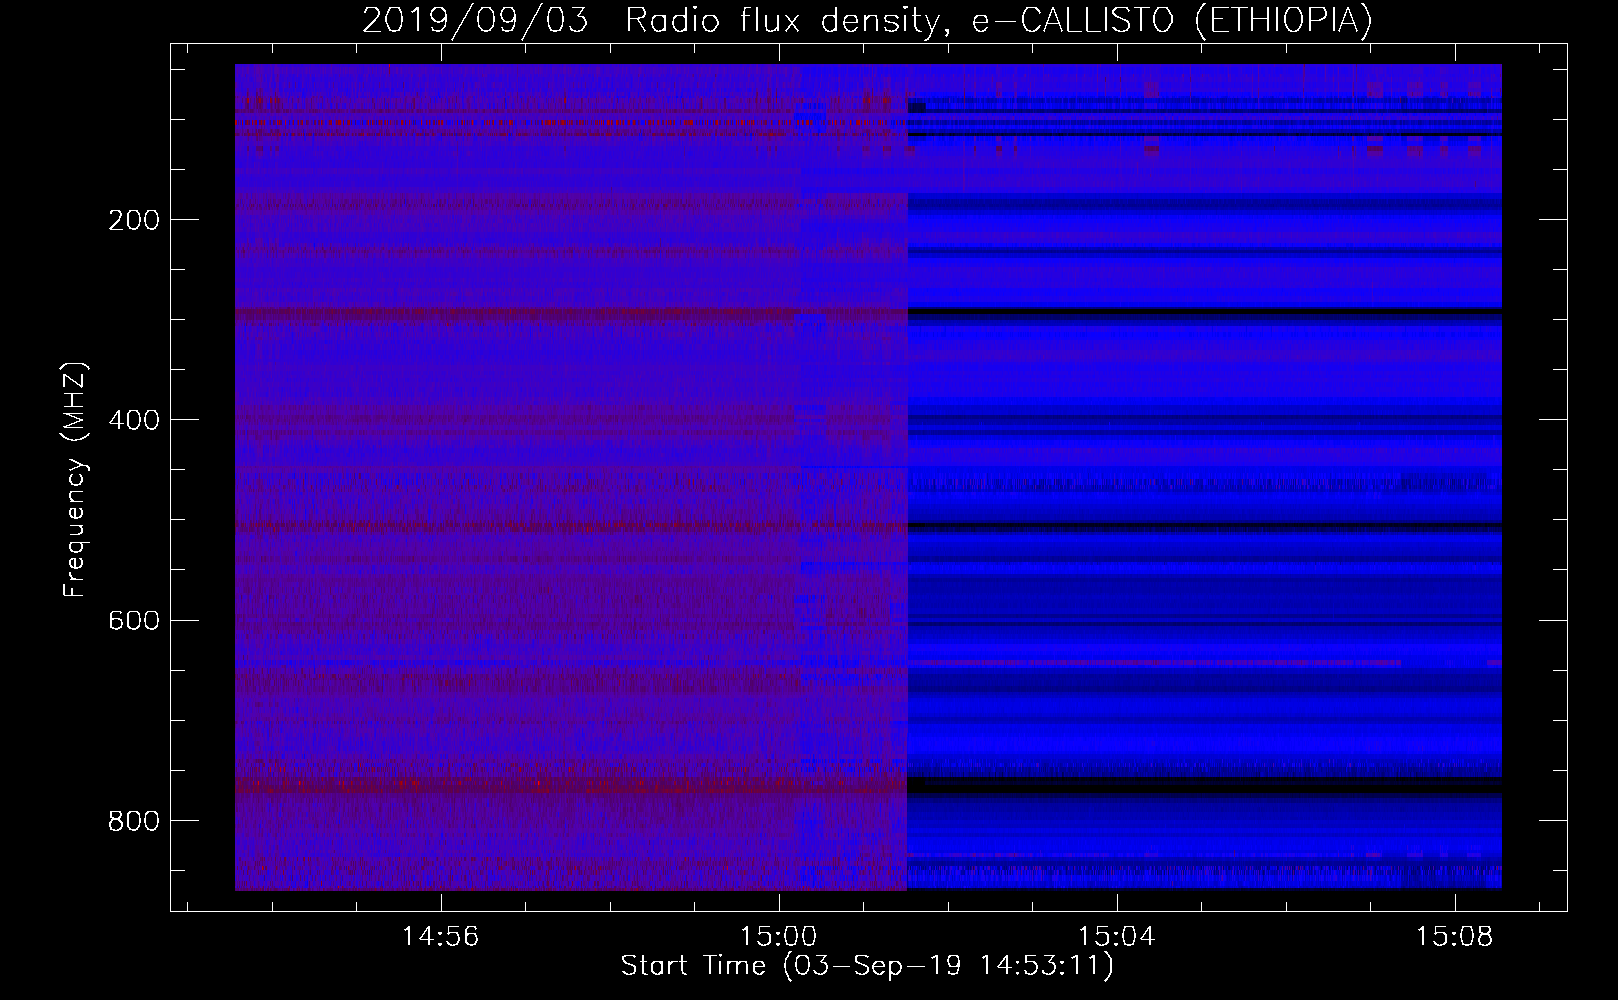Click the plot title '2019/09/03 Radio flux density'
Image resolution: width=1618 pixels, height=1000 pixels.
point(655,21)
